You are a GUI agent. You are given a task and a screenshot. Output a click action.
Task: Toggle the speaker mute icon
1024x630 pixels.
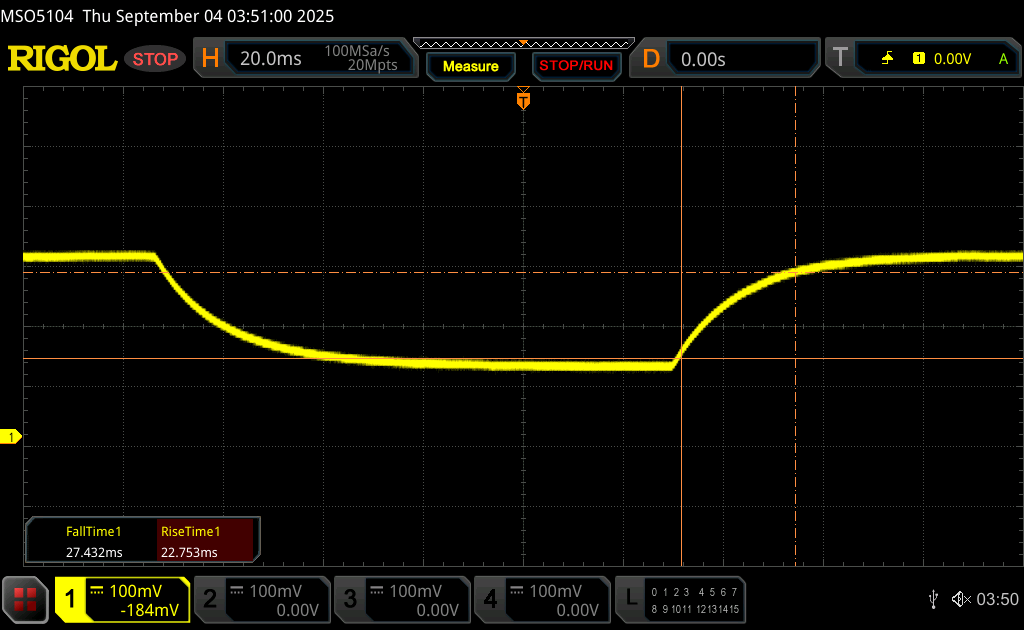click(960, 599)
